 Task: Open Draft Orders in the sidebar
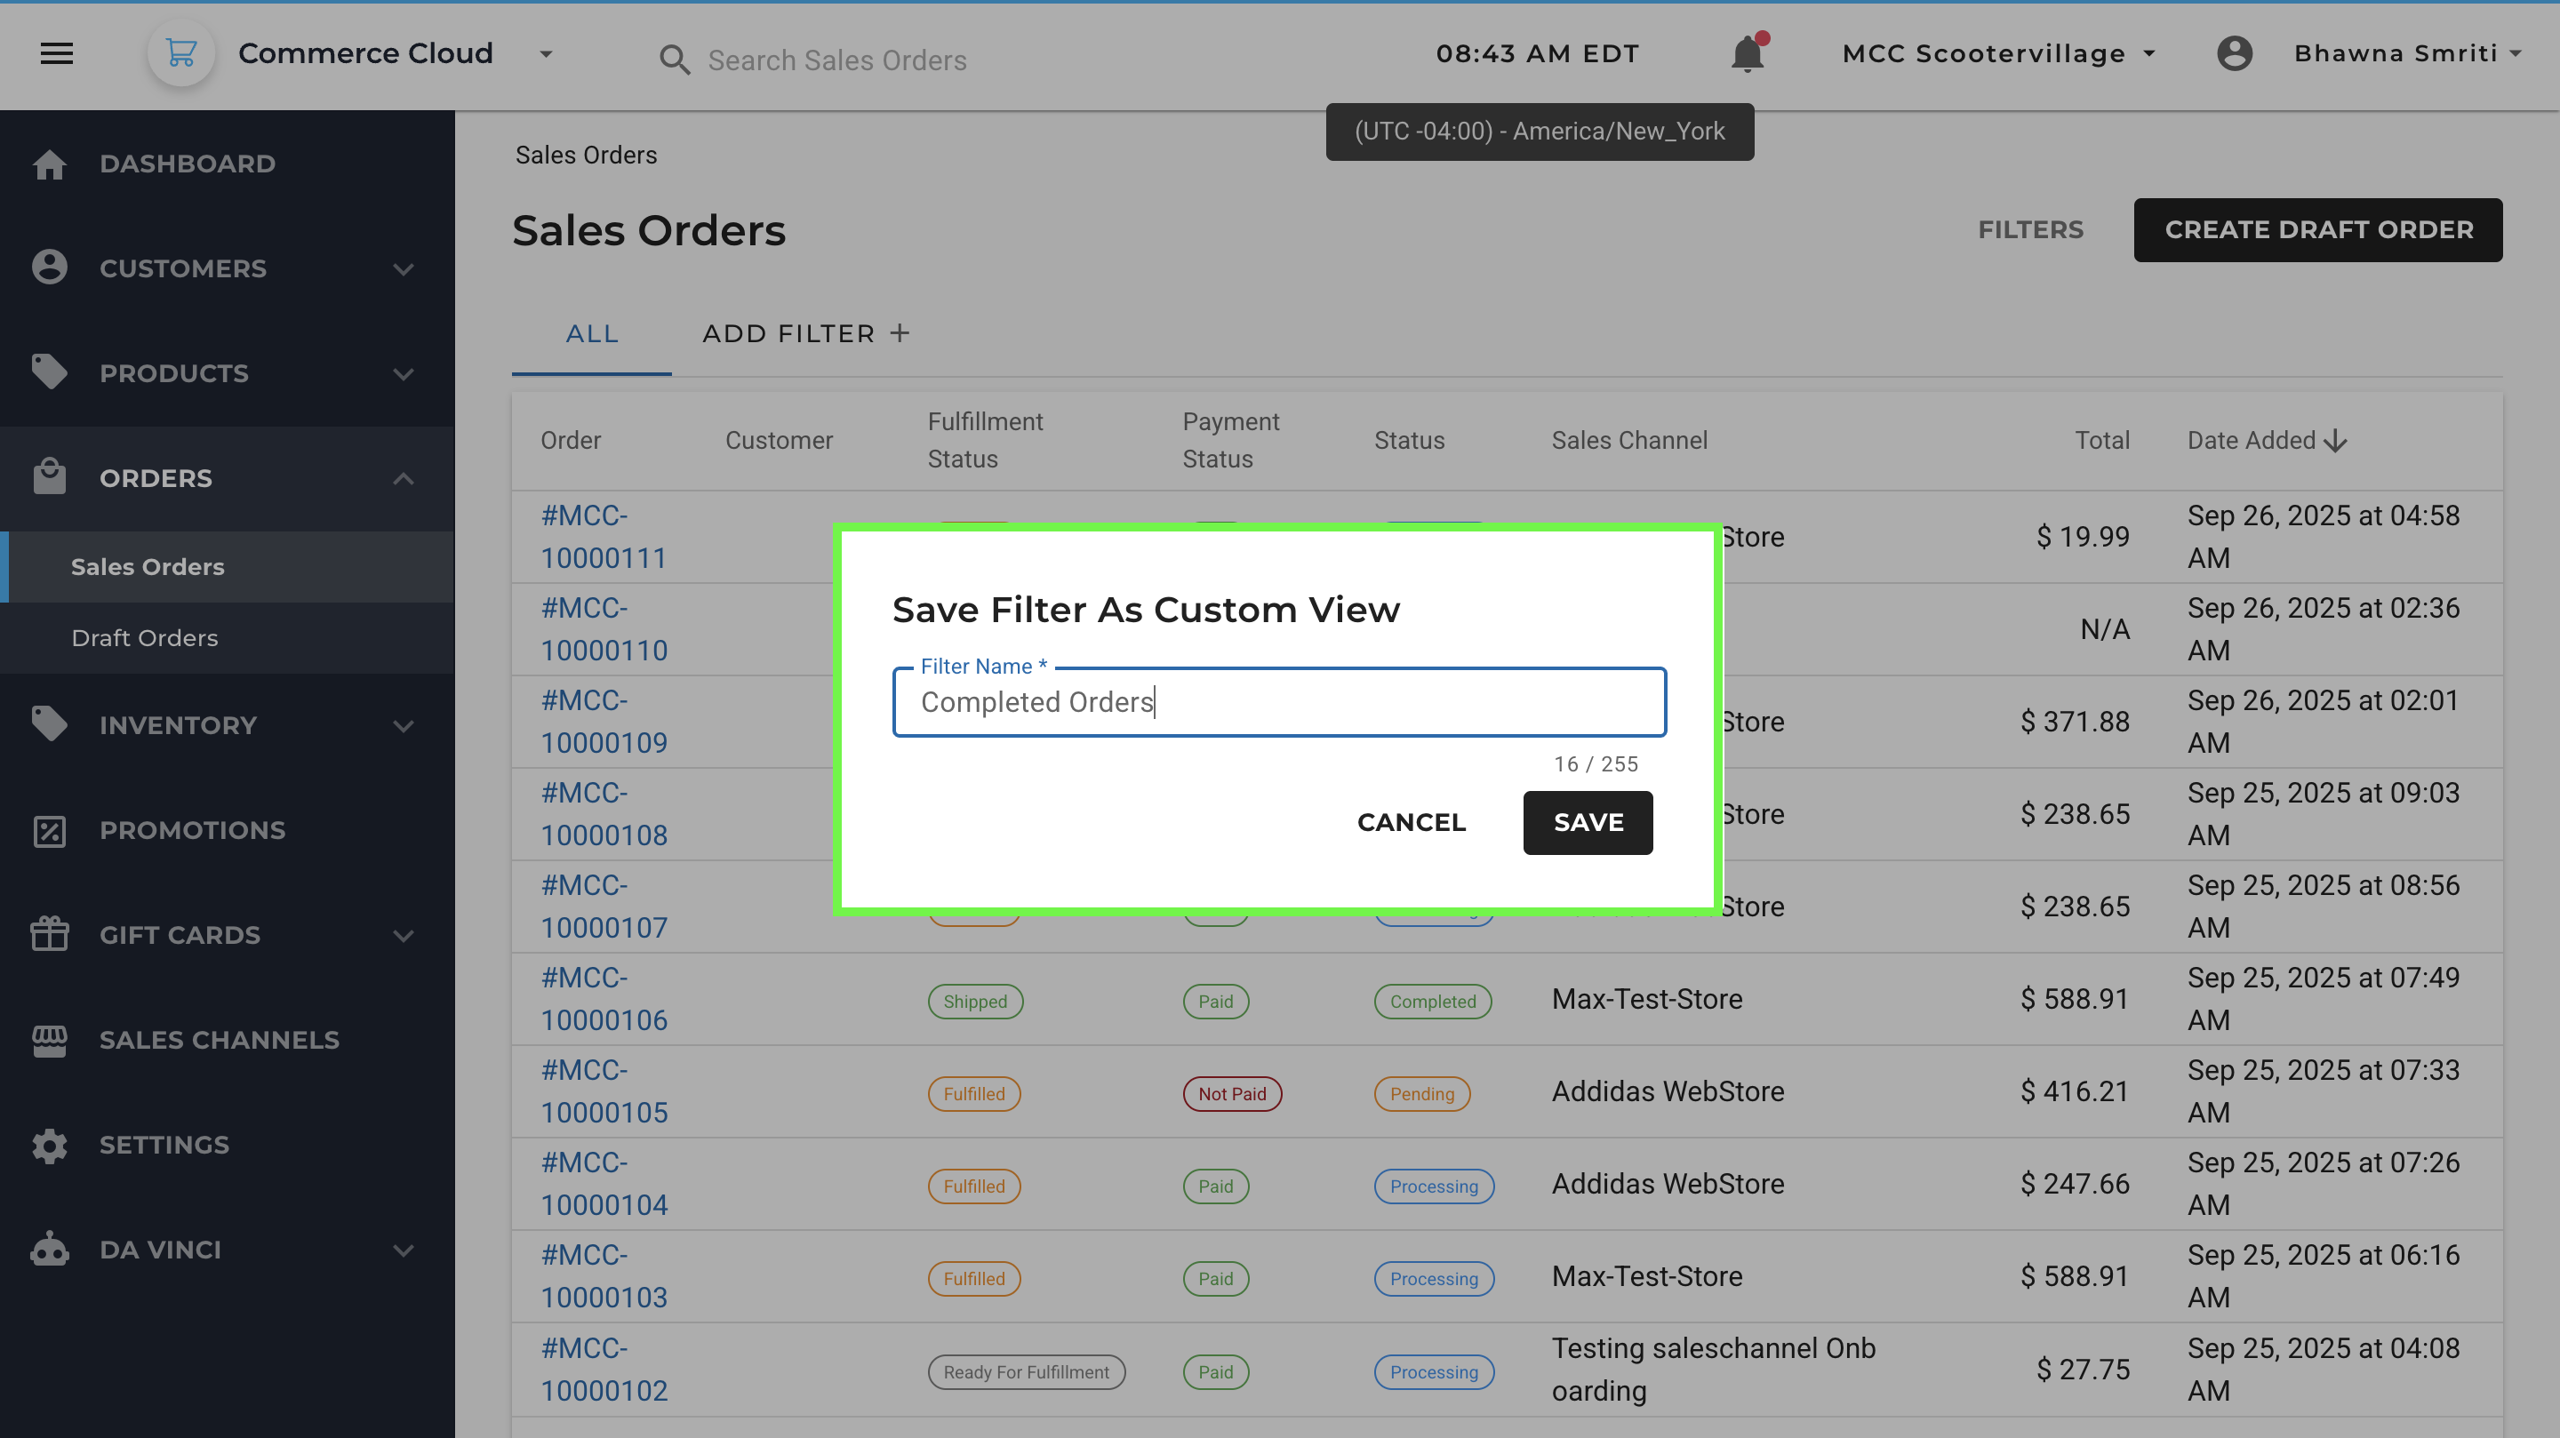click(x=145, y=638)
